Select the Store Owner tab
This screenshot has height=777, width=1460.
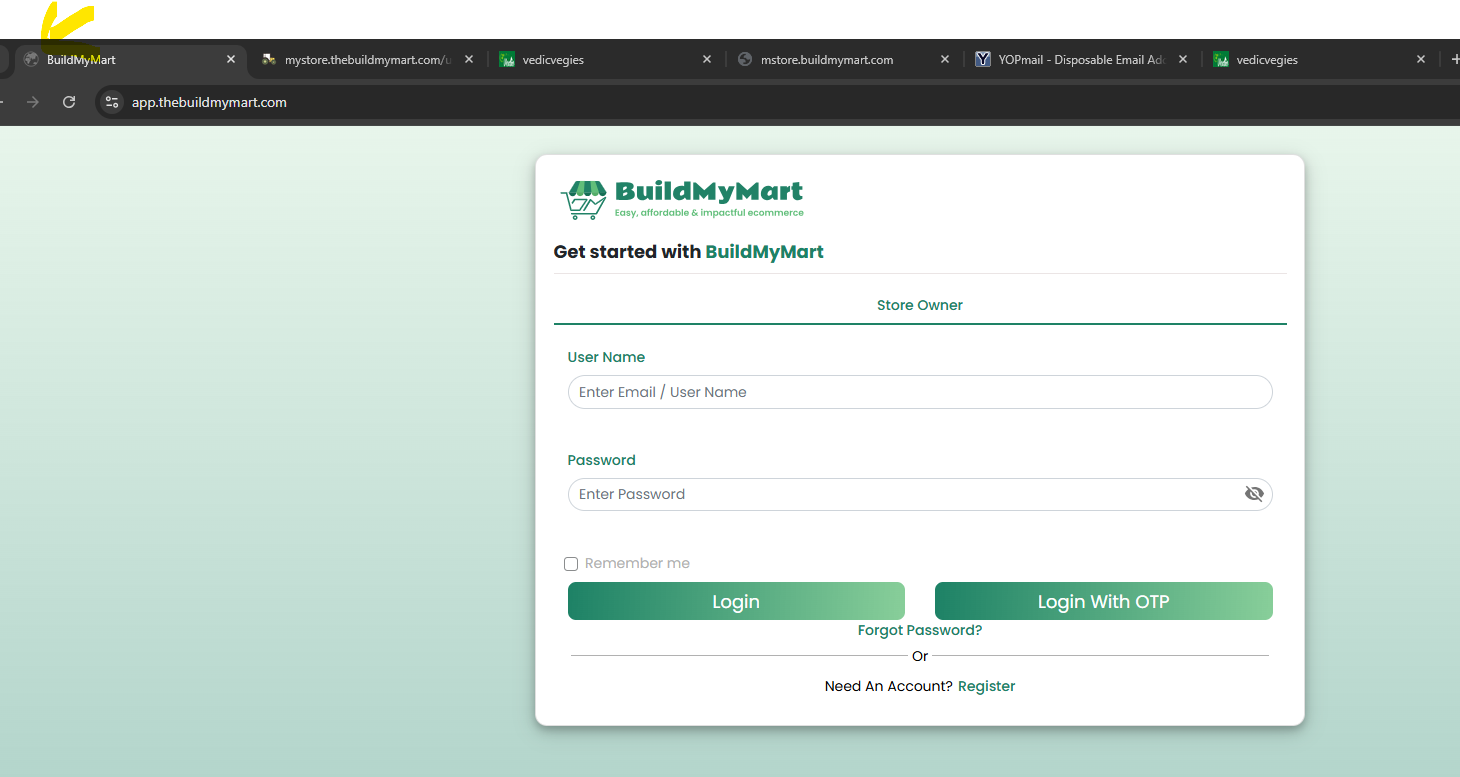click(x=920, y=305)
